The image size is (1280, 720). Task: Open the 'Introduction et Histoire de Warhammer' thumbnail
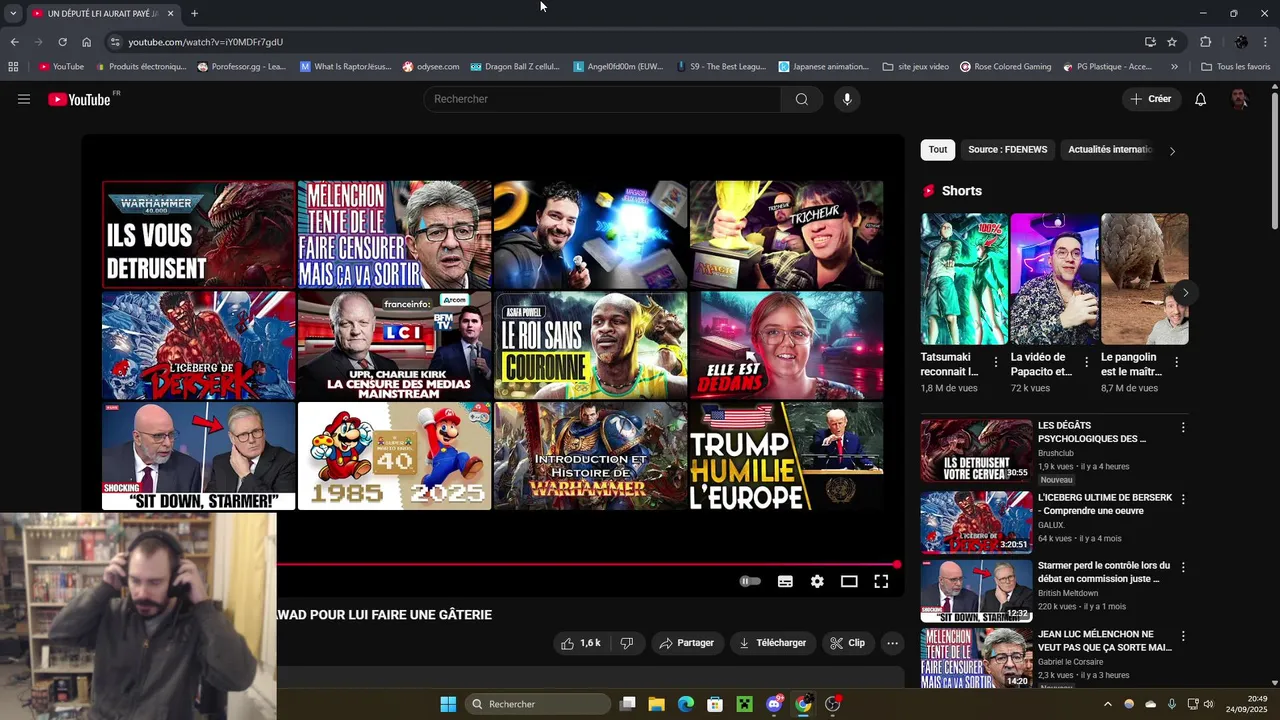pyautogui.click(x=590, y=456)
